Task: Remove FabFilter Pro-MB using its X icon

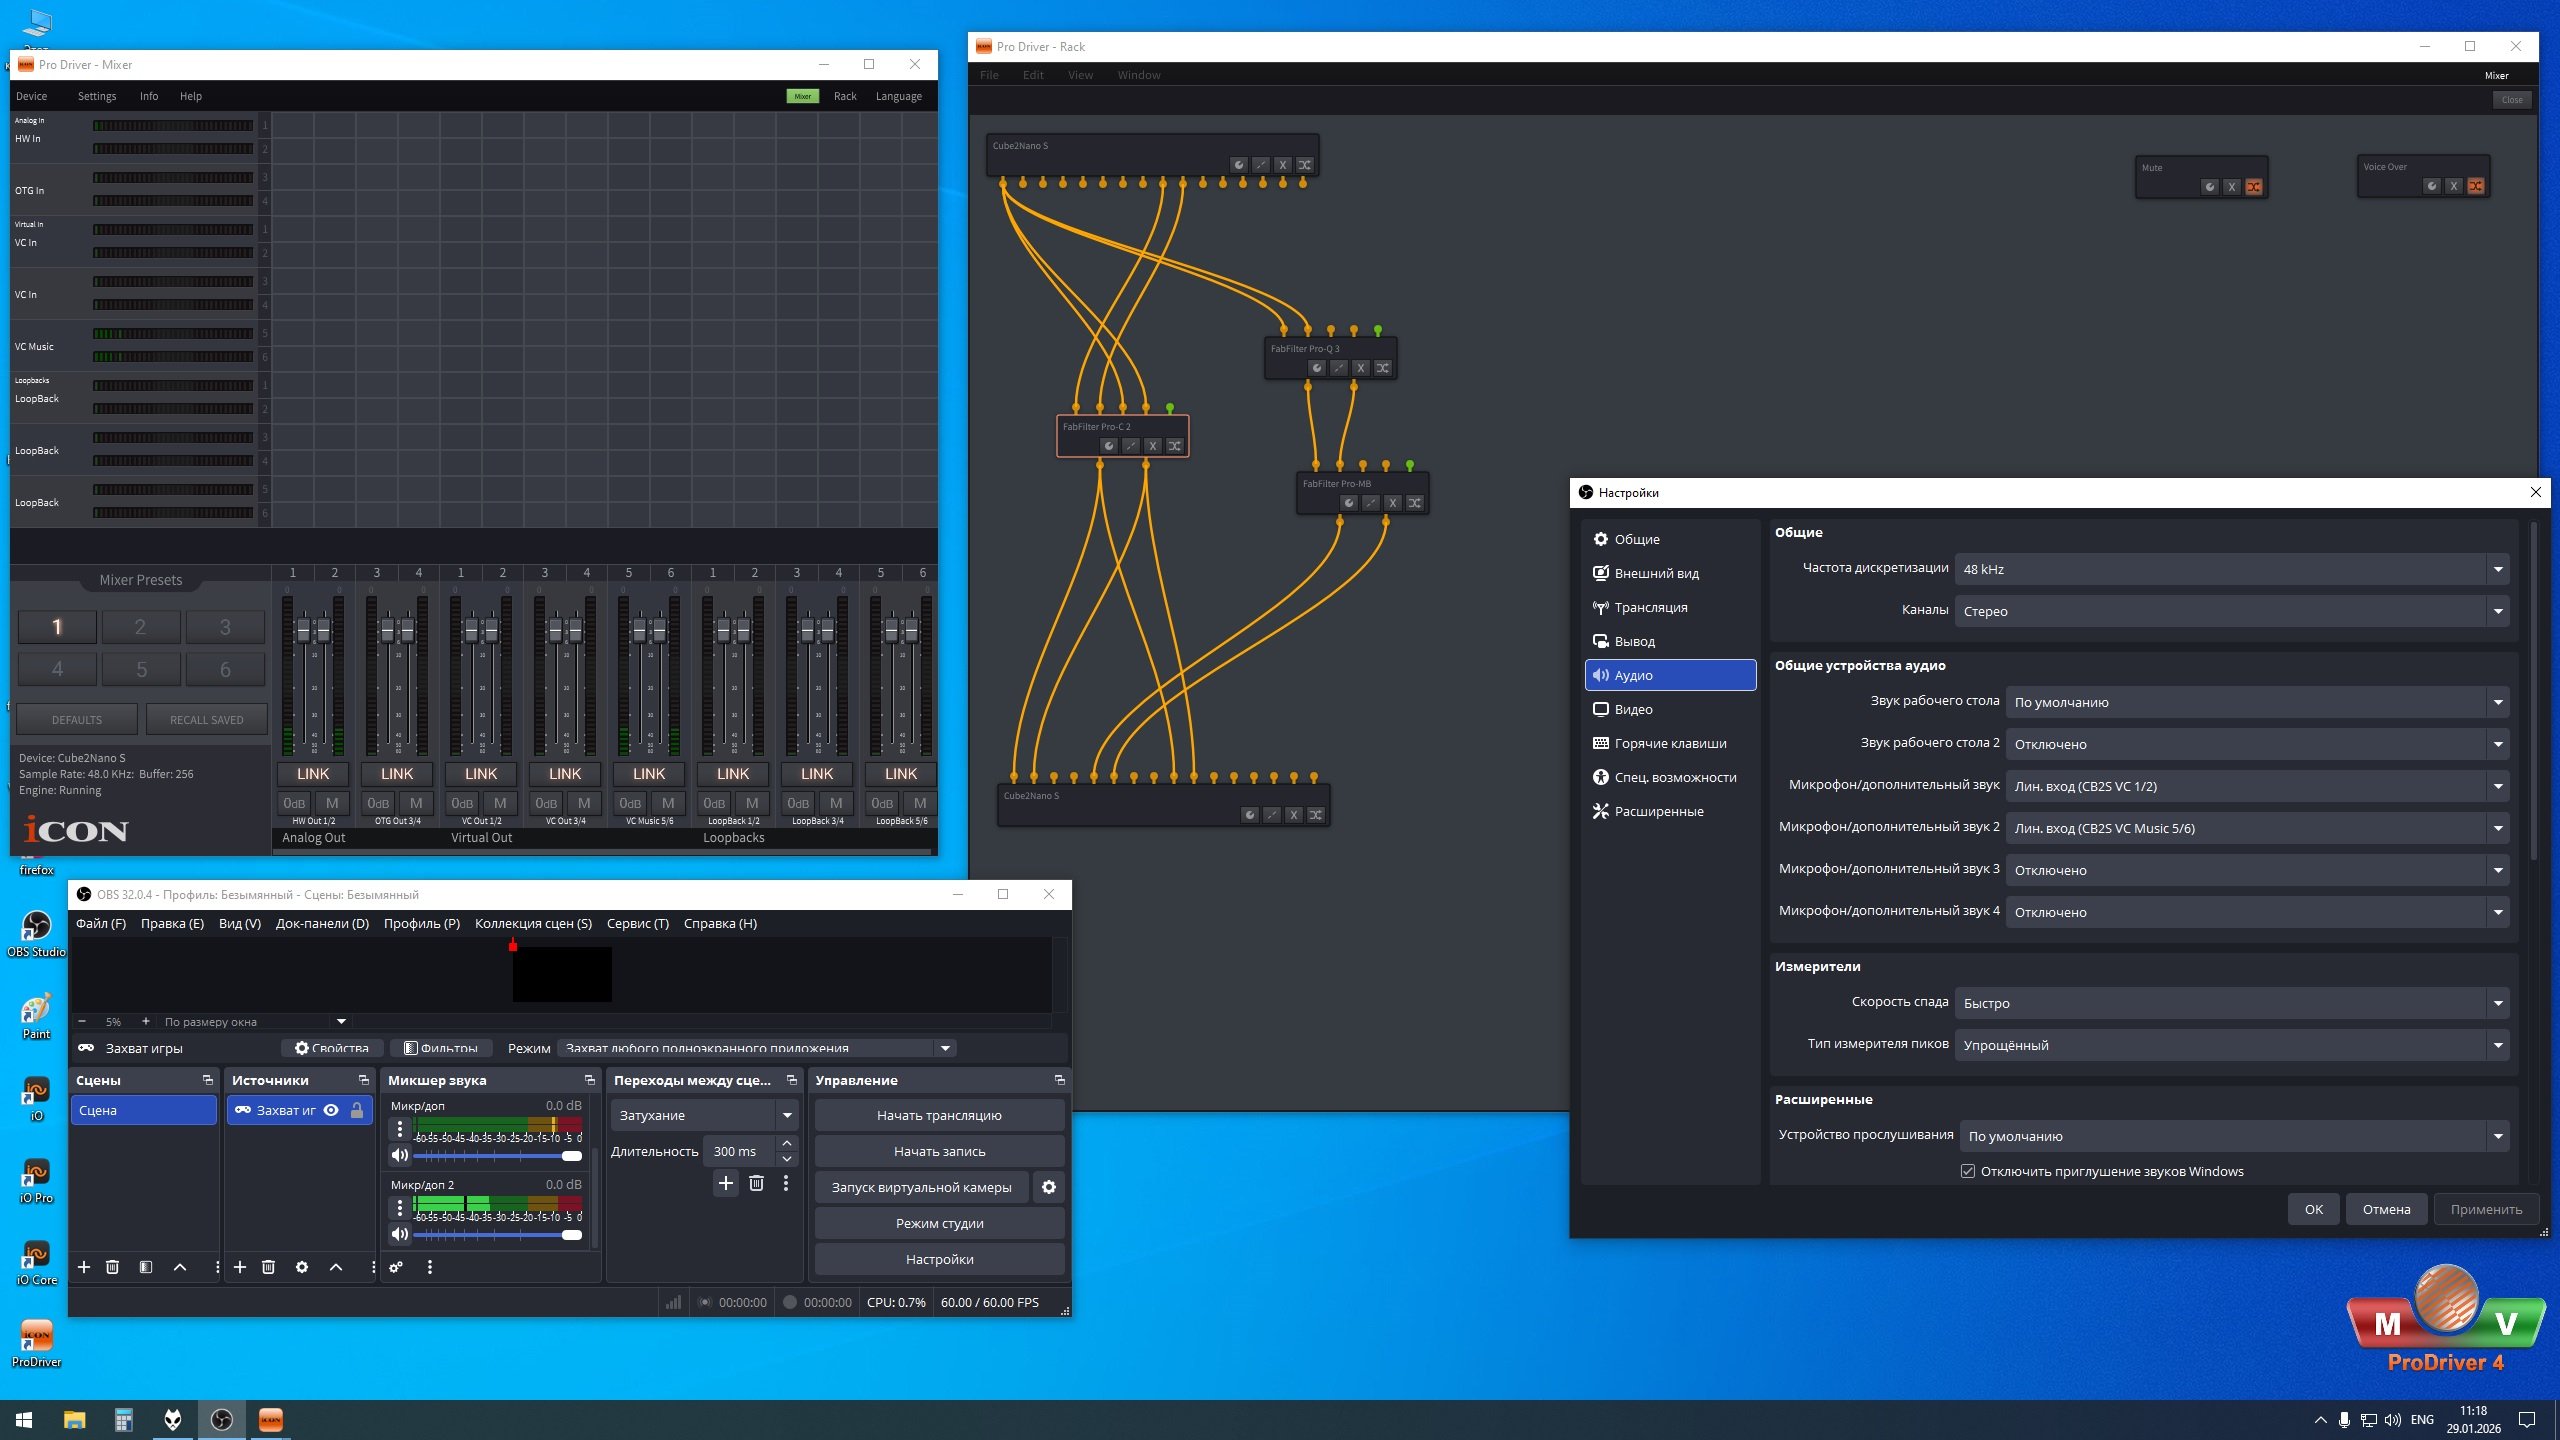Action: (1392, 503)
